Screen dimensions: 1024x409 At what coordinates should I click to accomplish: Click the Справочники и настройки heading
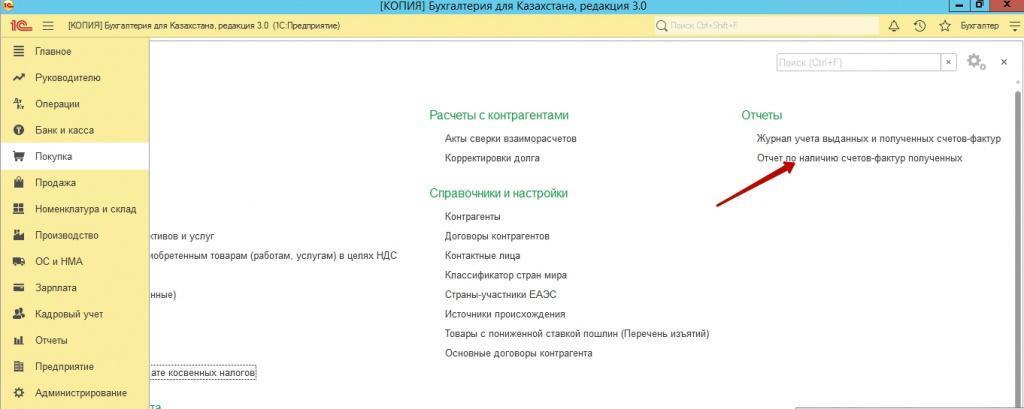pos(498,193)
